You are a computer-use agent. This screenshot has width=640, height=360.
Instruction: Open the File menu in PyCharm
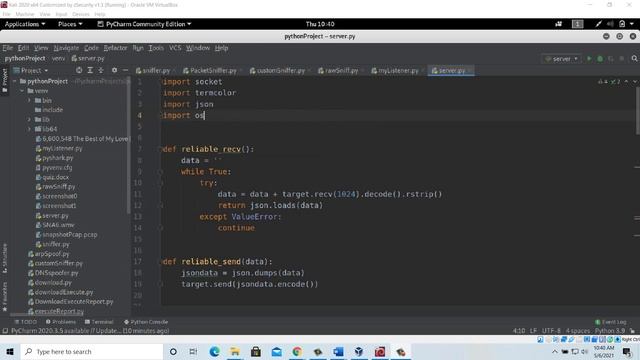8,48
